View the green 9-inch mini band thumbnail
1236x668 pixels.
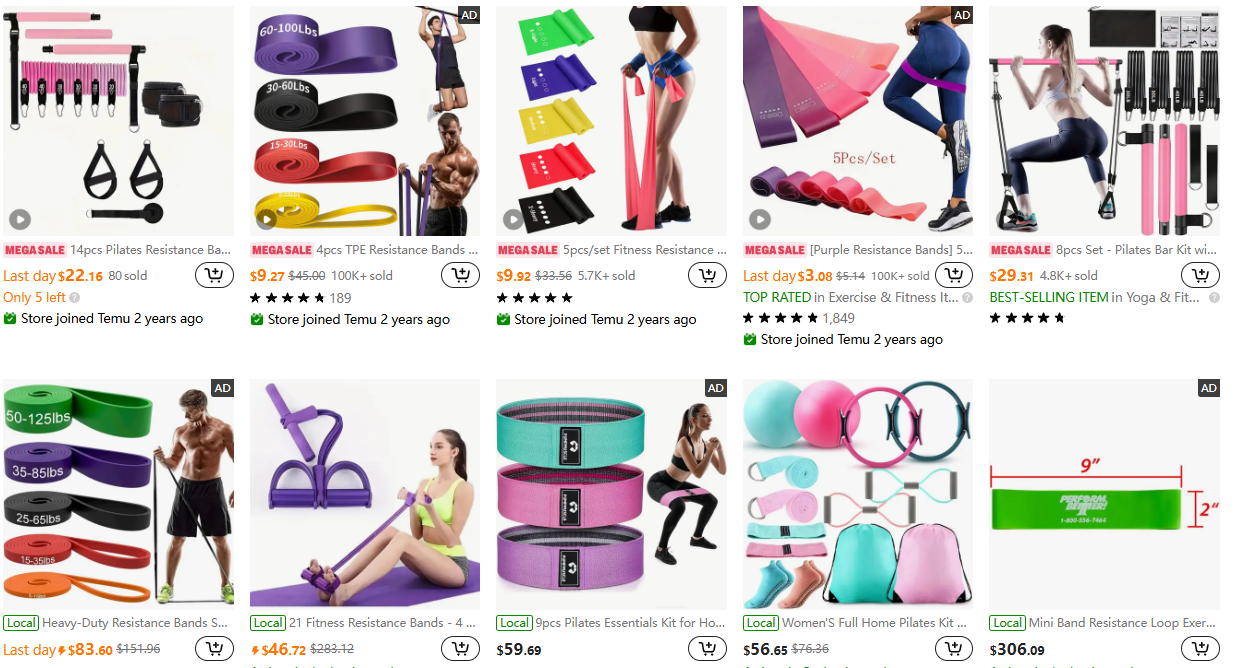[1104, 493]
